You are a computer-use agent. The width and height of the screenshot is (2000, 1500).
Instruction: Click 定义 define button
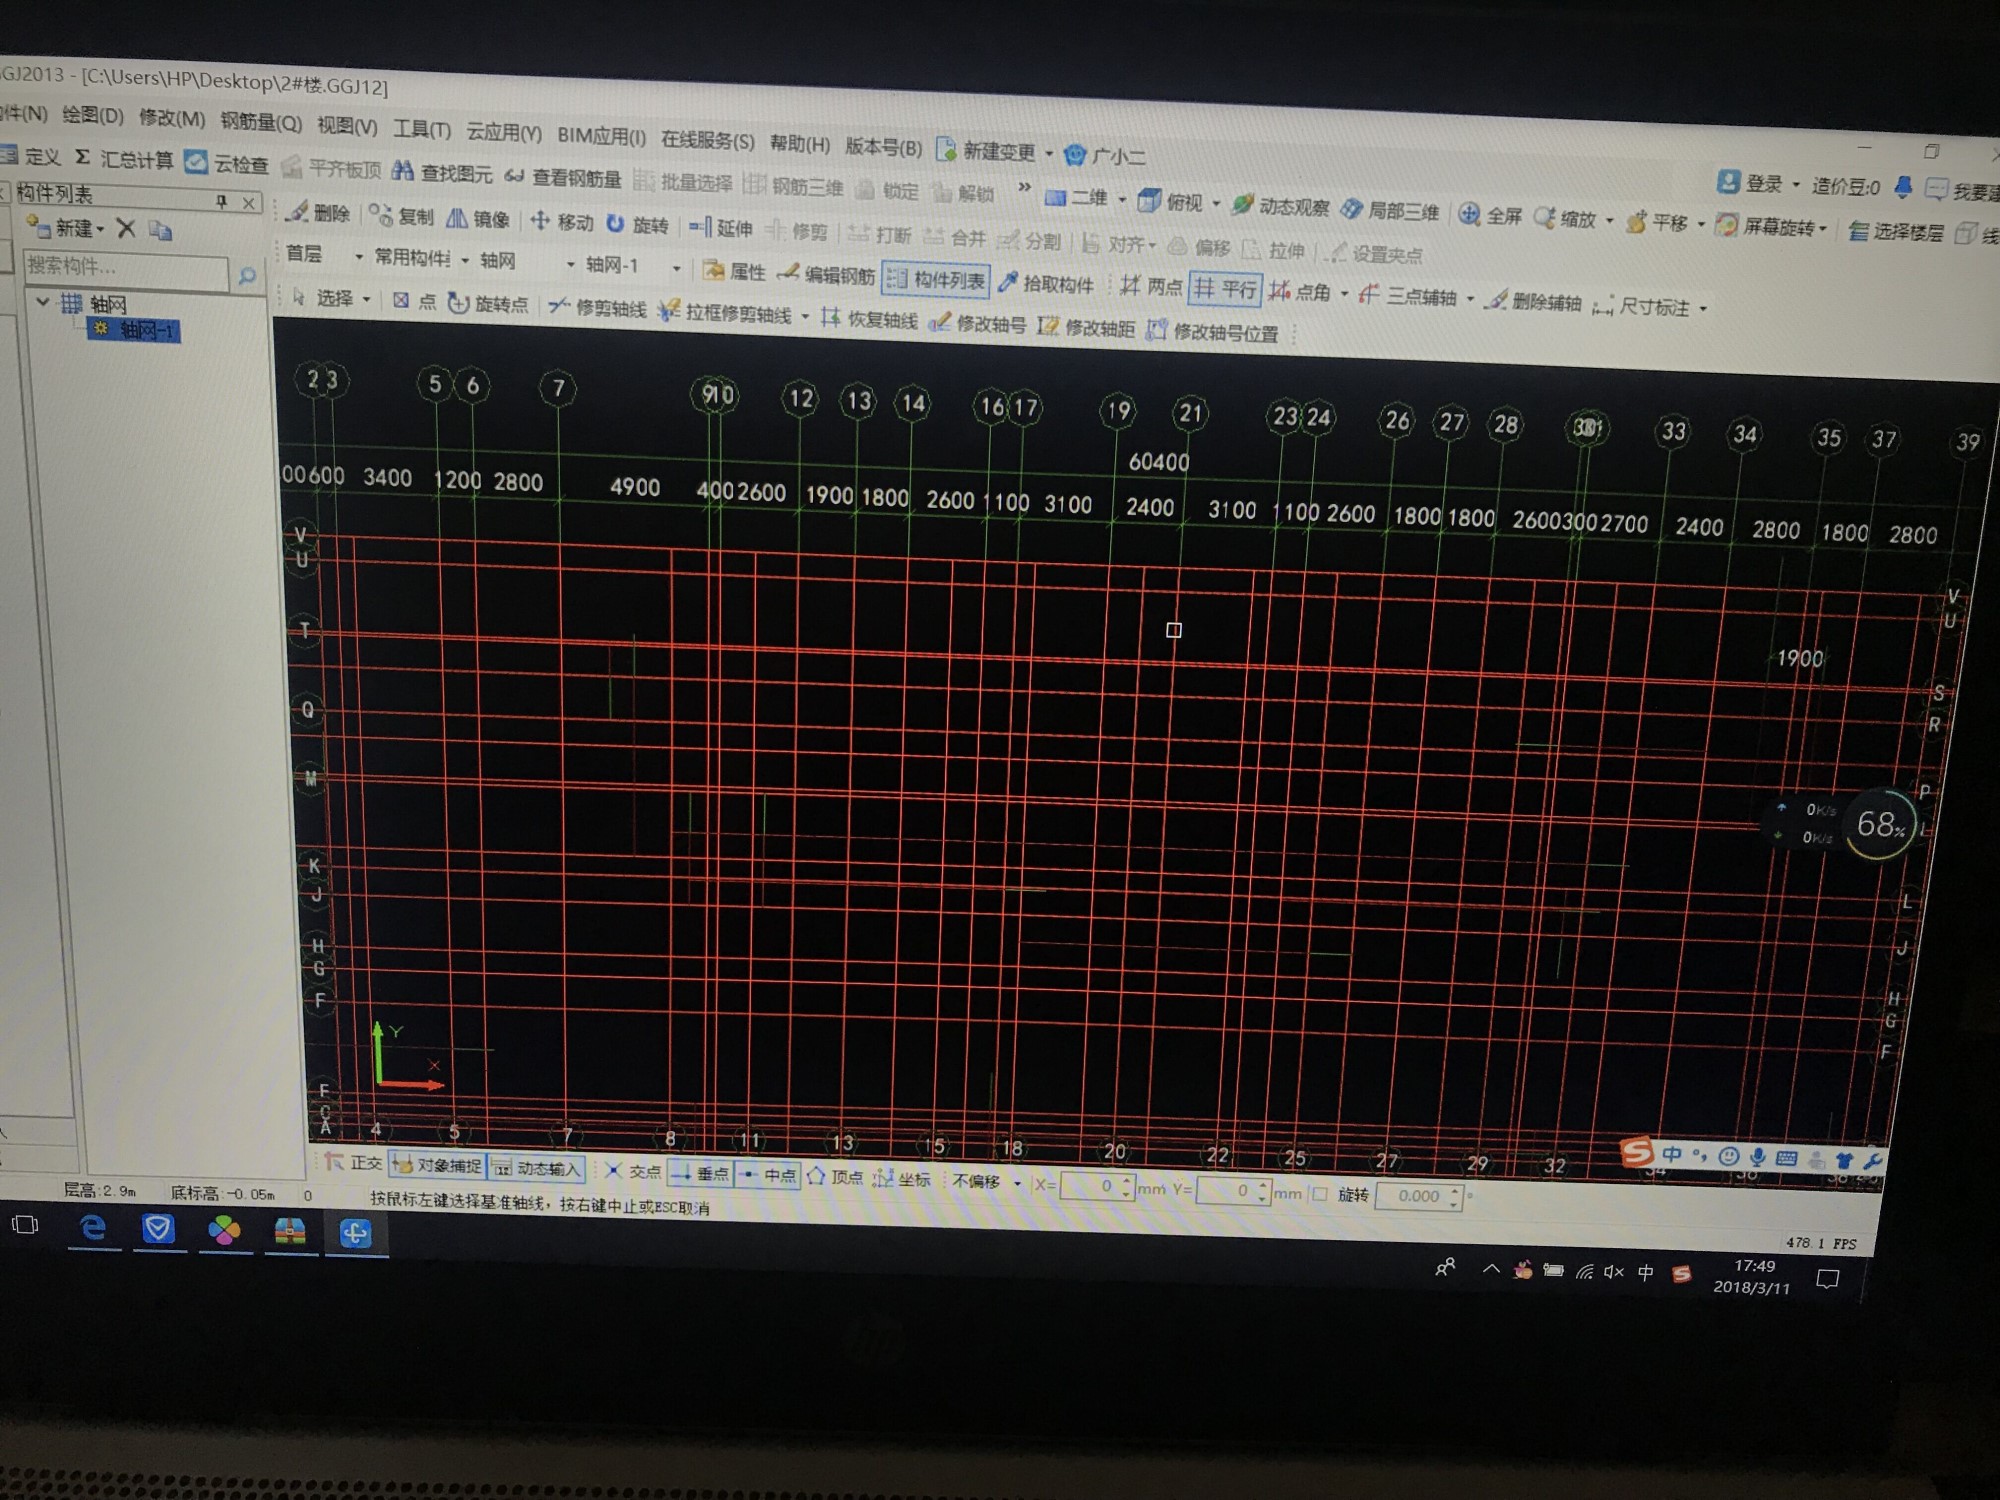point(32,156)
